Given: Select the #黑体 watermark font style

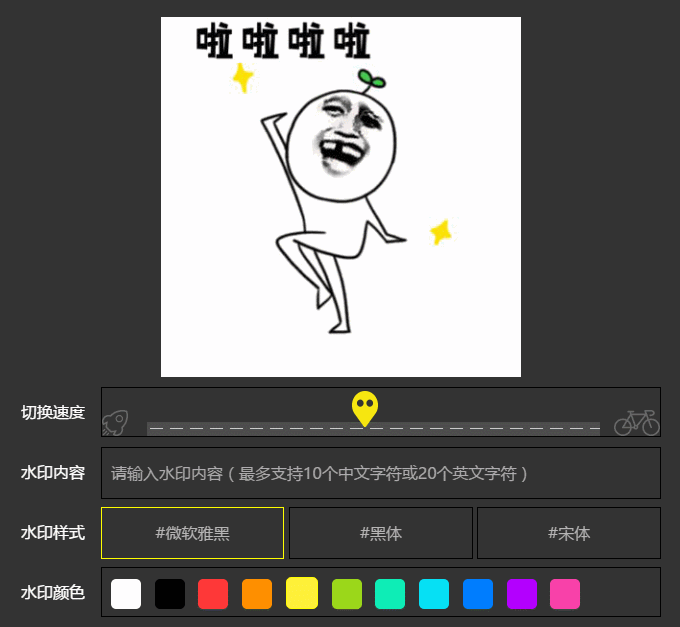Looking at the screenshot, I should coord(381,533).
